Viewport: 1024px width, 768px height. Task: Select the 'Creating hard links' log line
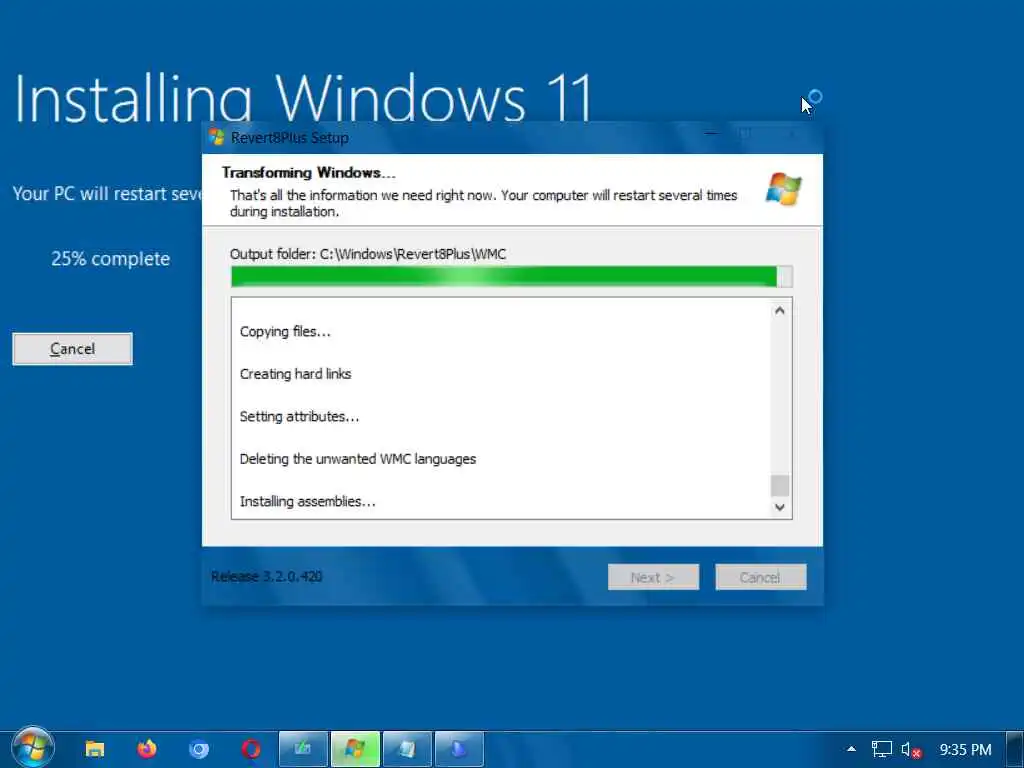pyautogui.click(x=295, y=374)
